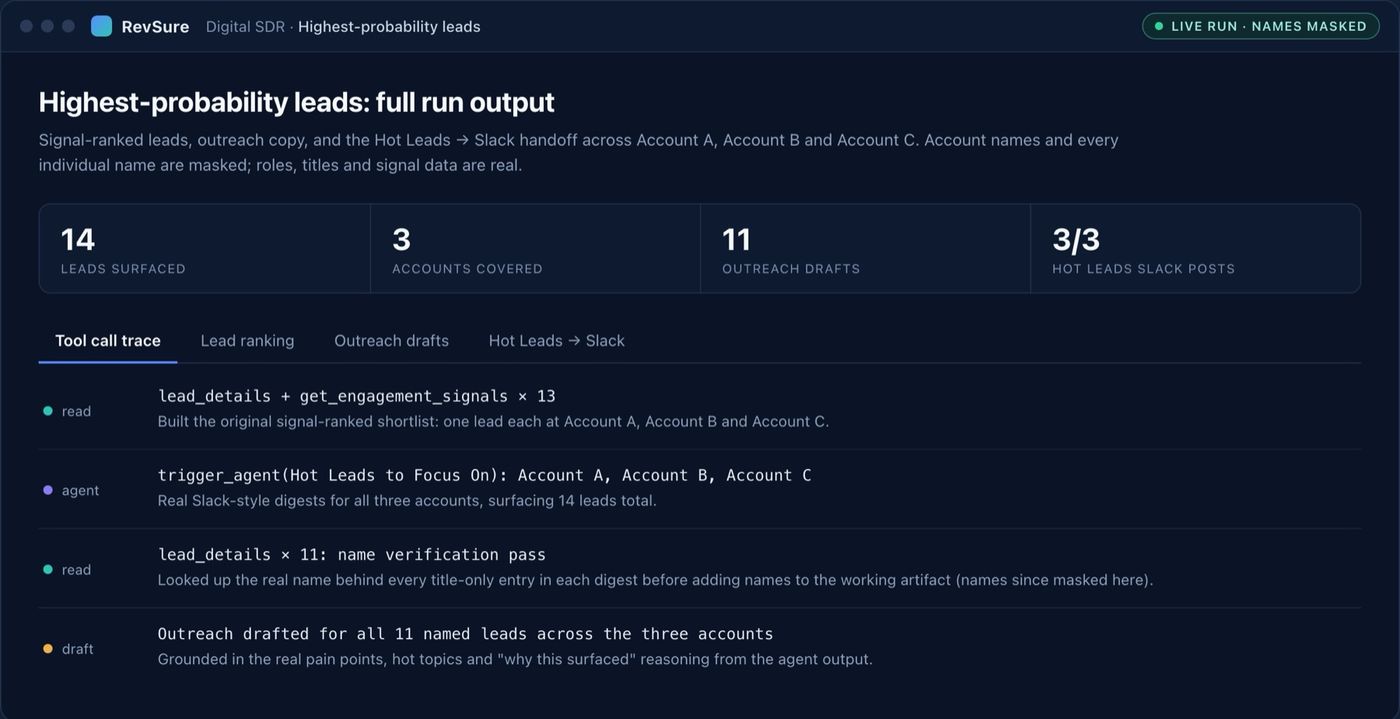The height and width of the screenshot is (719, 1400).
Task: Click the RevSure gradient logo icon
Action: 101,26
